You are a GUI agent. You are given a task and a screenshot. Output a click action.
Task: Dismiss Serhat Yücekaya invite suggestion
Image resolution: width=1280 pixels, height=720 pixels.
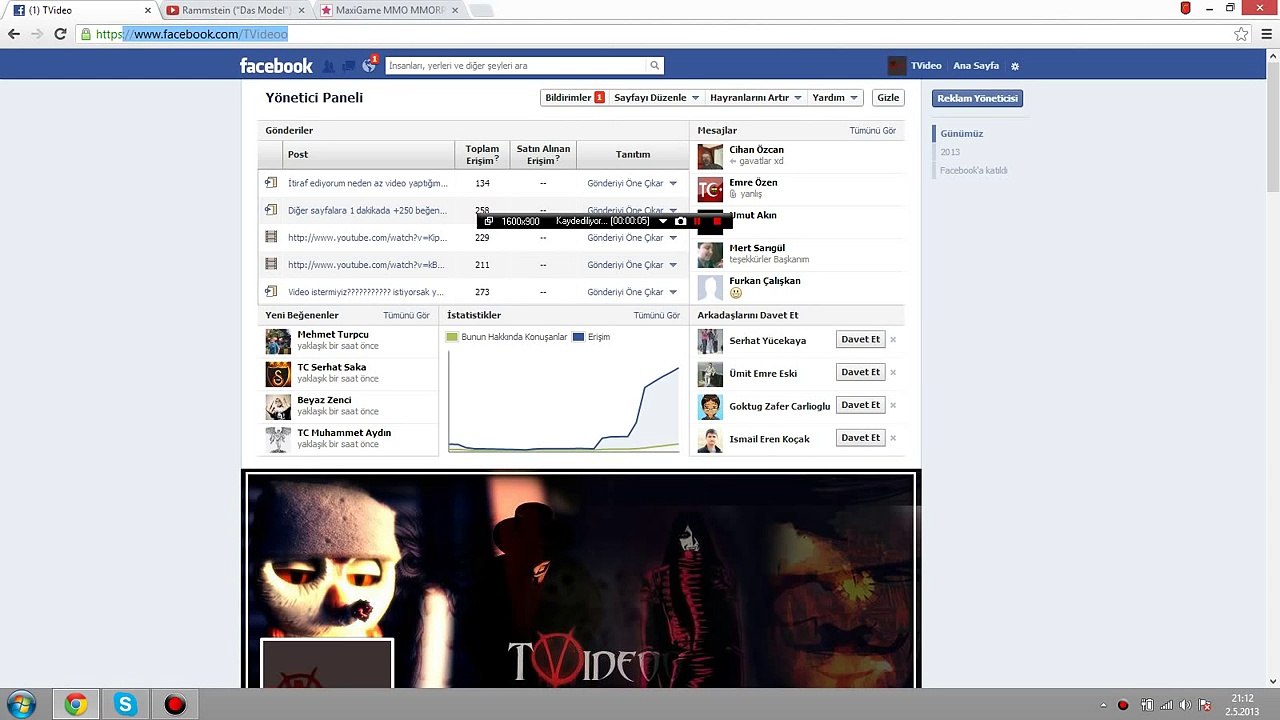click(893, 340)
